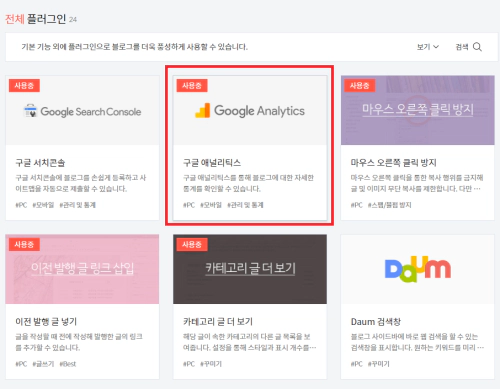Open the 카테고리 글 더 보기 dark banner
Screen dimensions: 500x389
pos(250,269)
